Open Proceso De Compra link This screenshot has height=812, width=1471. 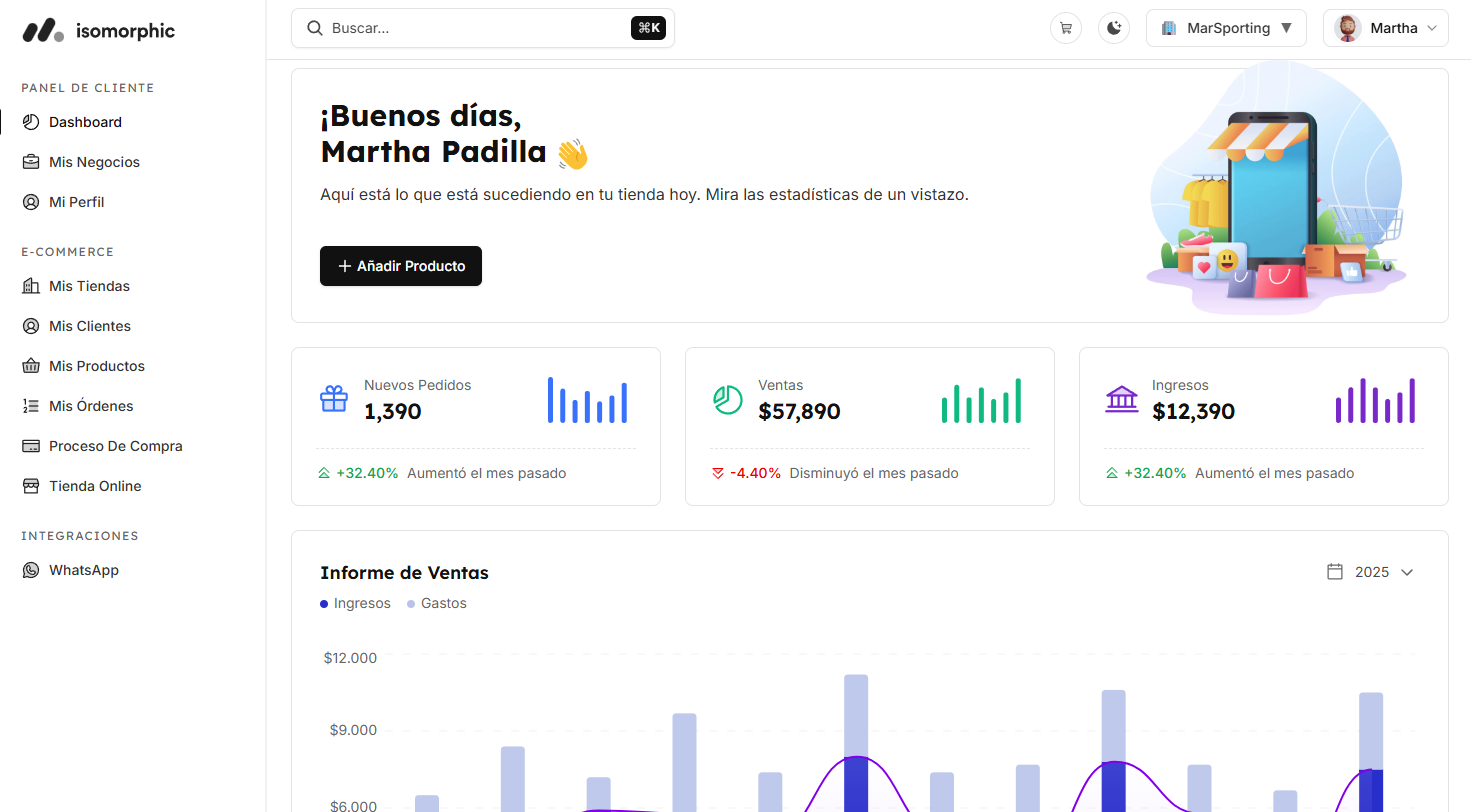pos(116,446)
